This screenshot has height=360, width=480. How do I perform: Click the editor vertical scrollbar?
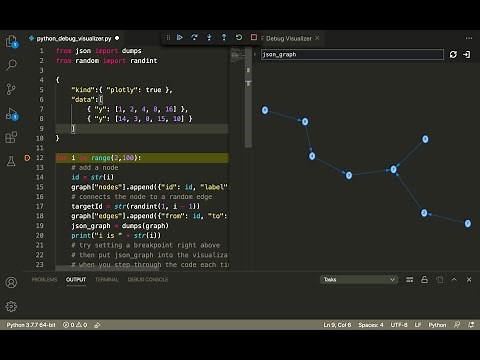click(x=248, y=97)
